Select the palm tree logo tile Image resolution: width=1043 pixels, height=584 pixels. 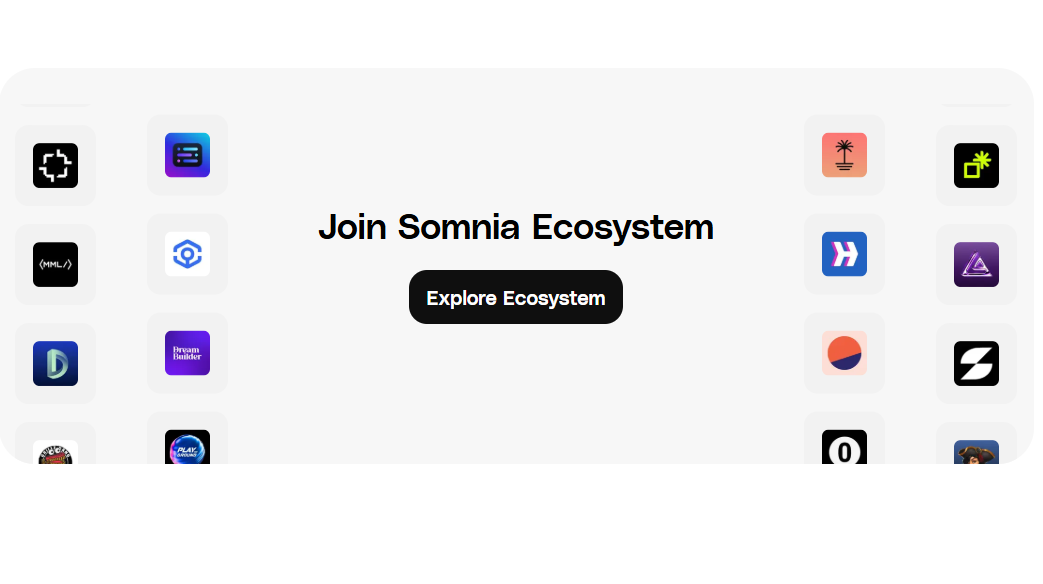(x=844, y=155)
